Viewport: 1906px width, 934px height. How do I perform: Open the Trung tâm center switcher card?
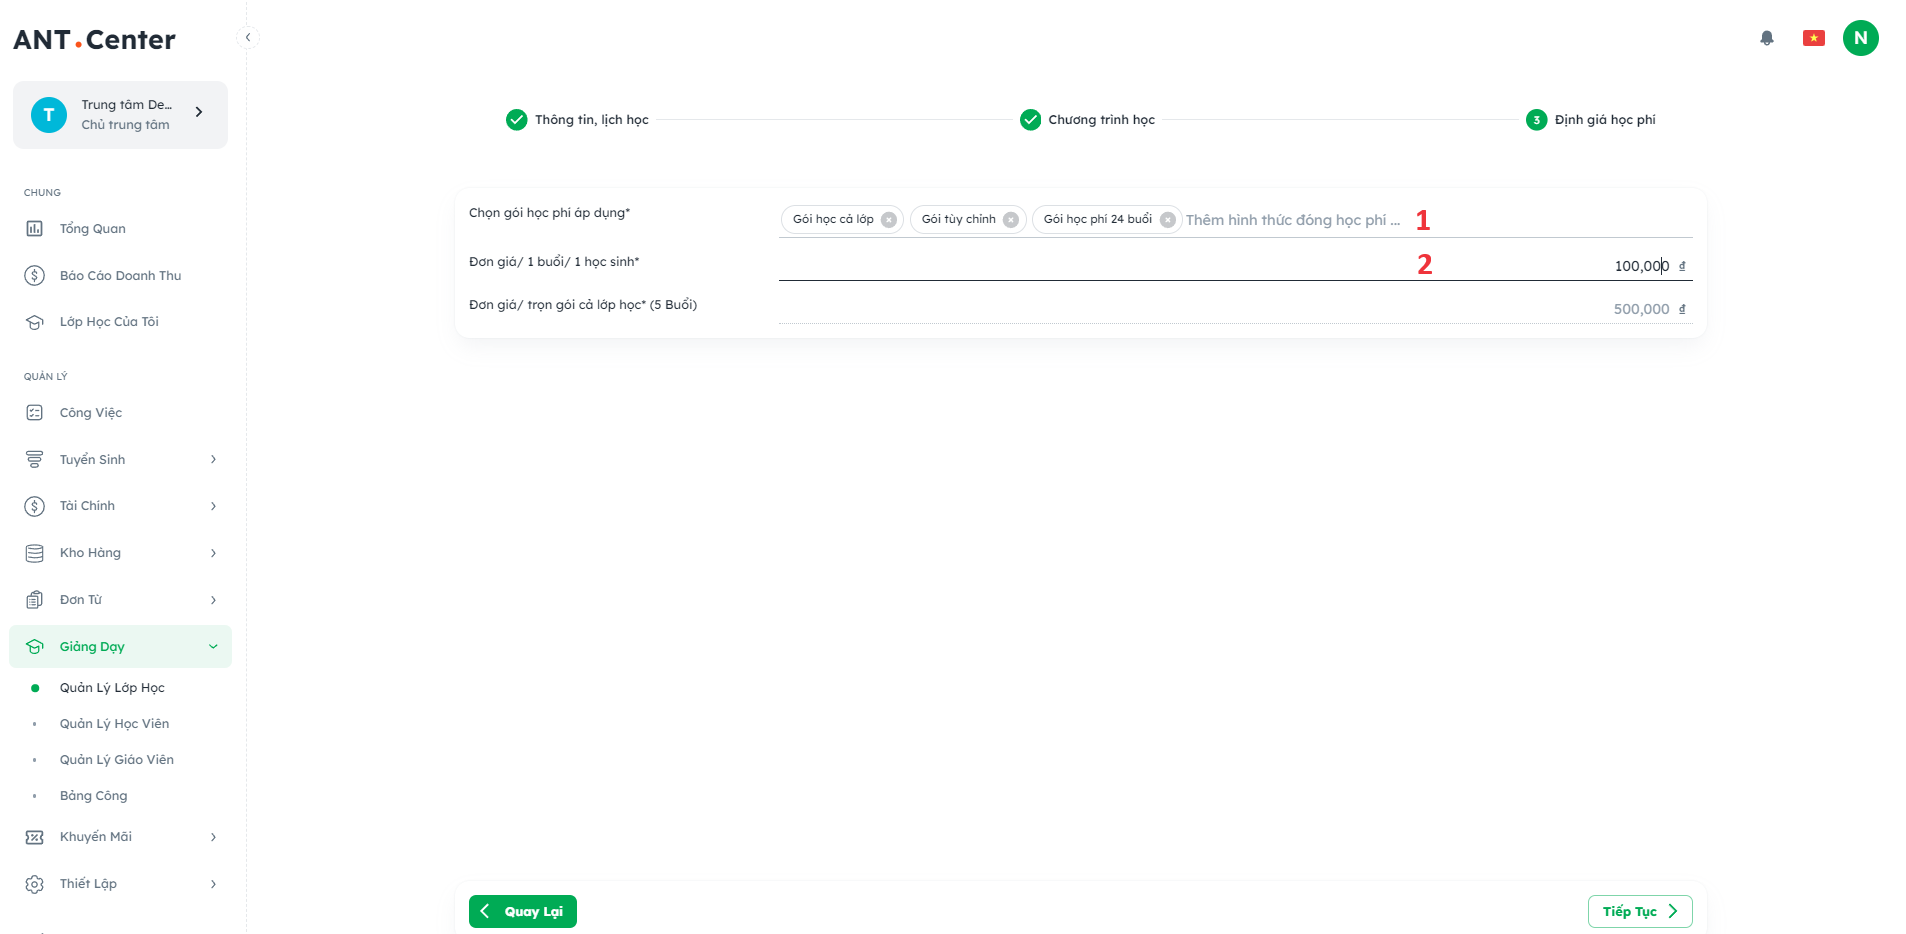(x=120, y=115)
